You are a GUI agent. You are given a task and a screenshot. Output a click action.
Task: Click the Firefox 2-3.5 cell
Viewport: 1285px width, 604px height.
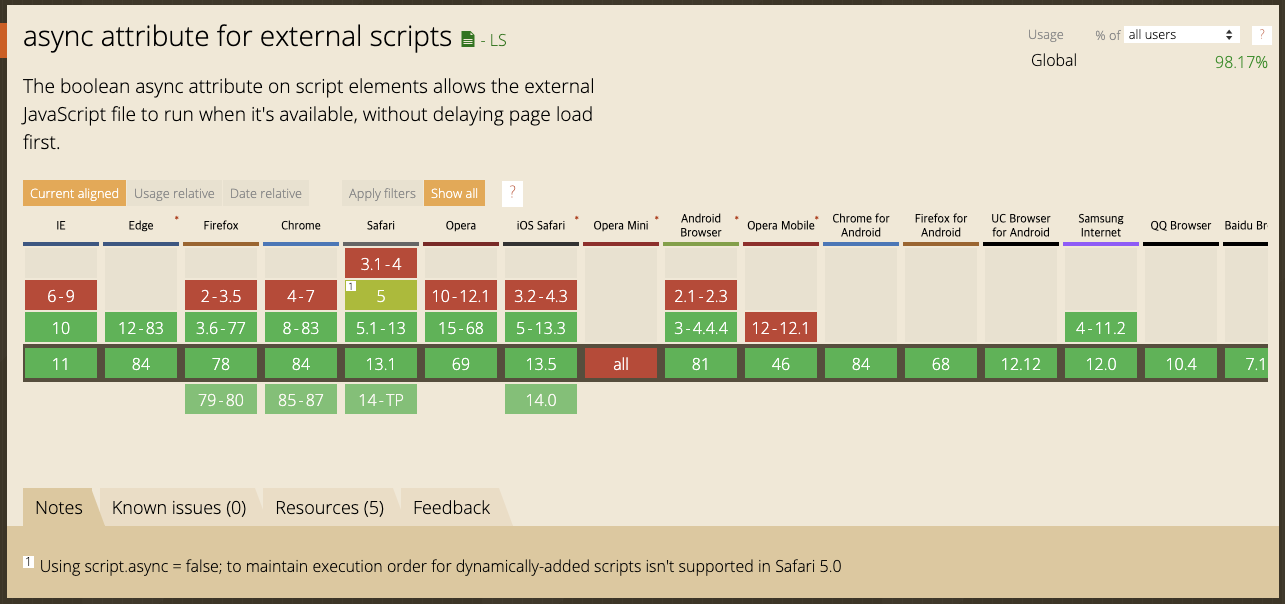pos(221,295)
